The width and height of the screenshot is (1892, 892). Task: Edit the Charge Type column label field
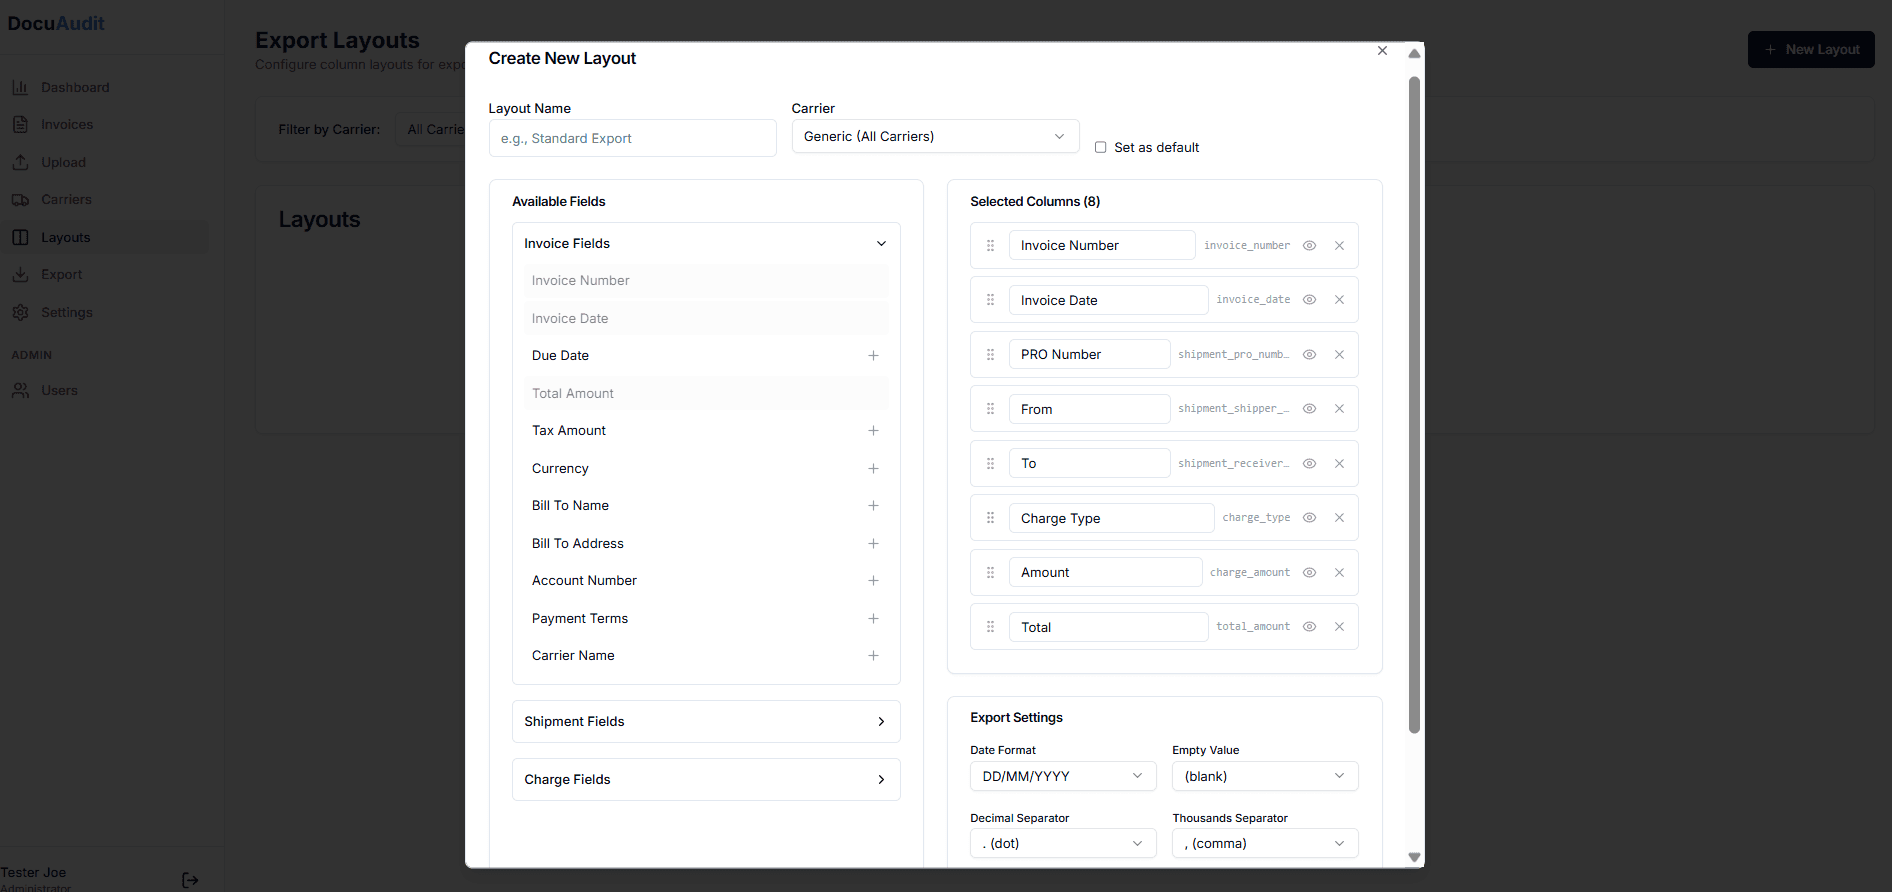click(x=1111, y=518)
